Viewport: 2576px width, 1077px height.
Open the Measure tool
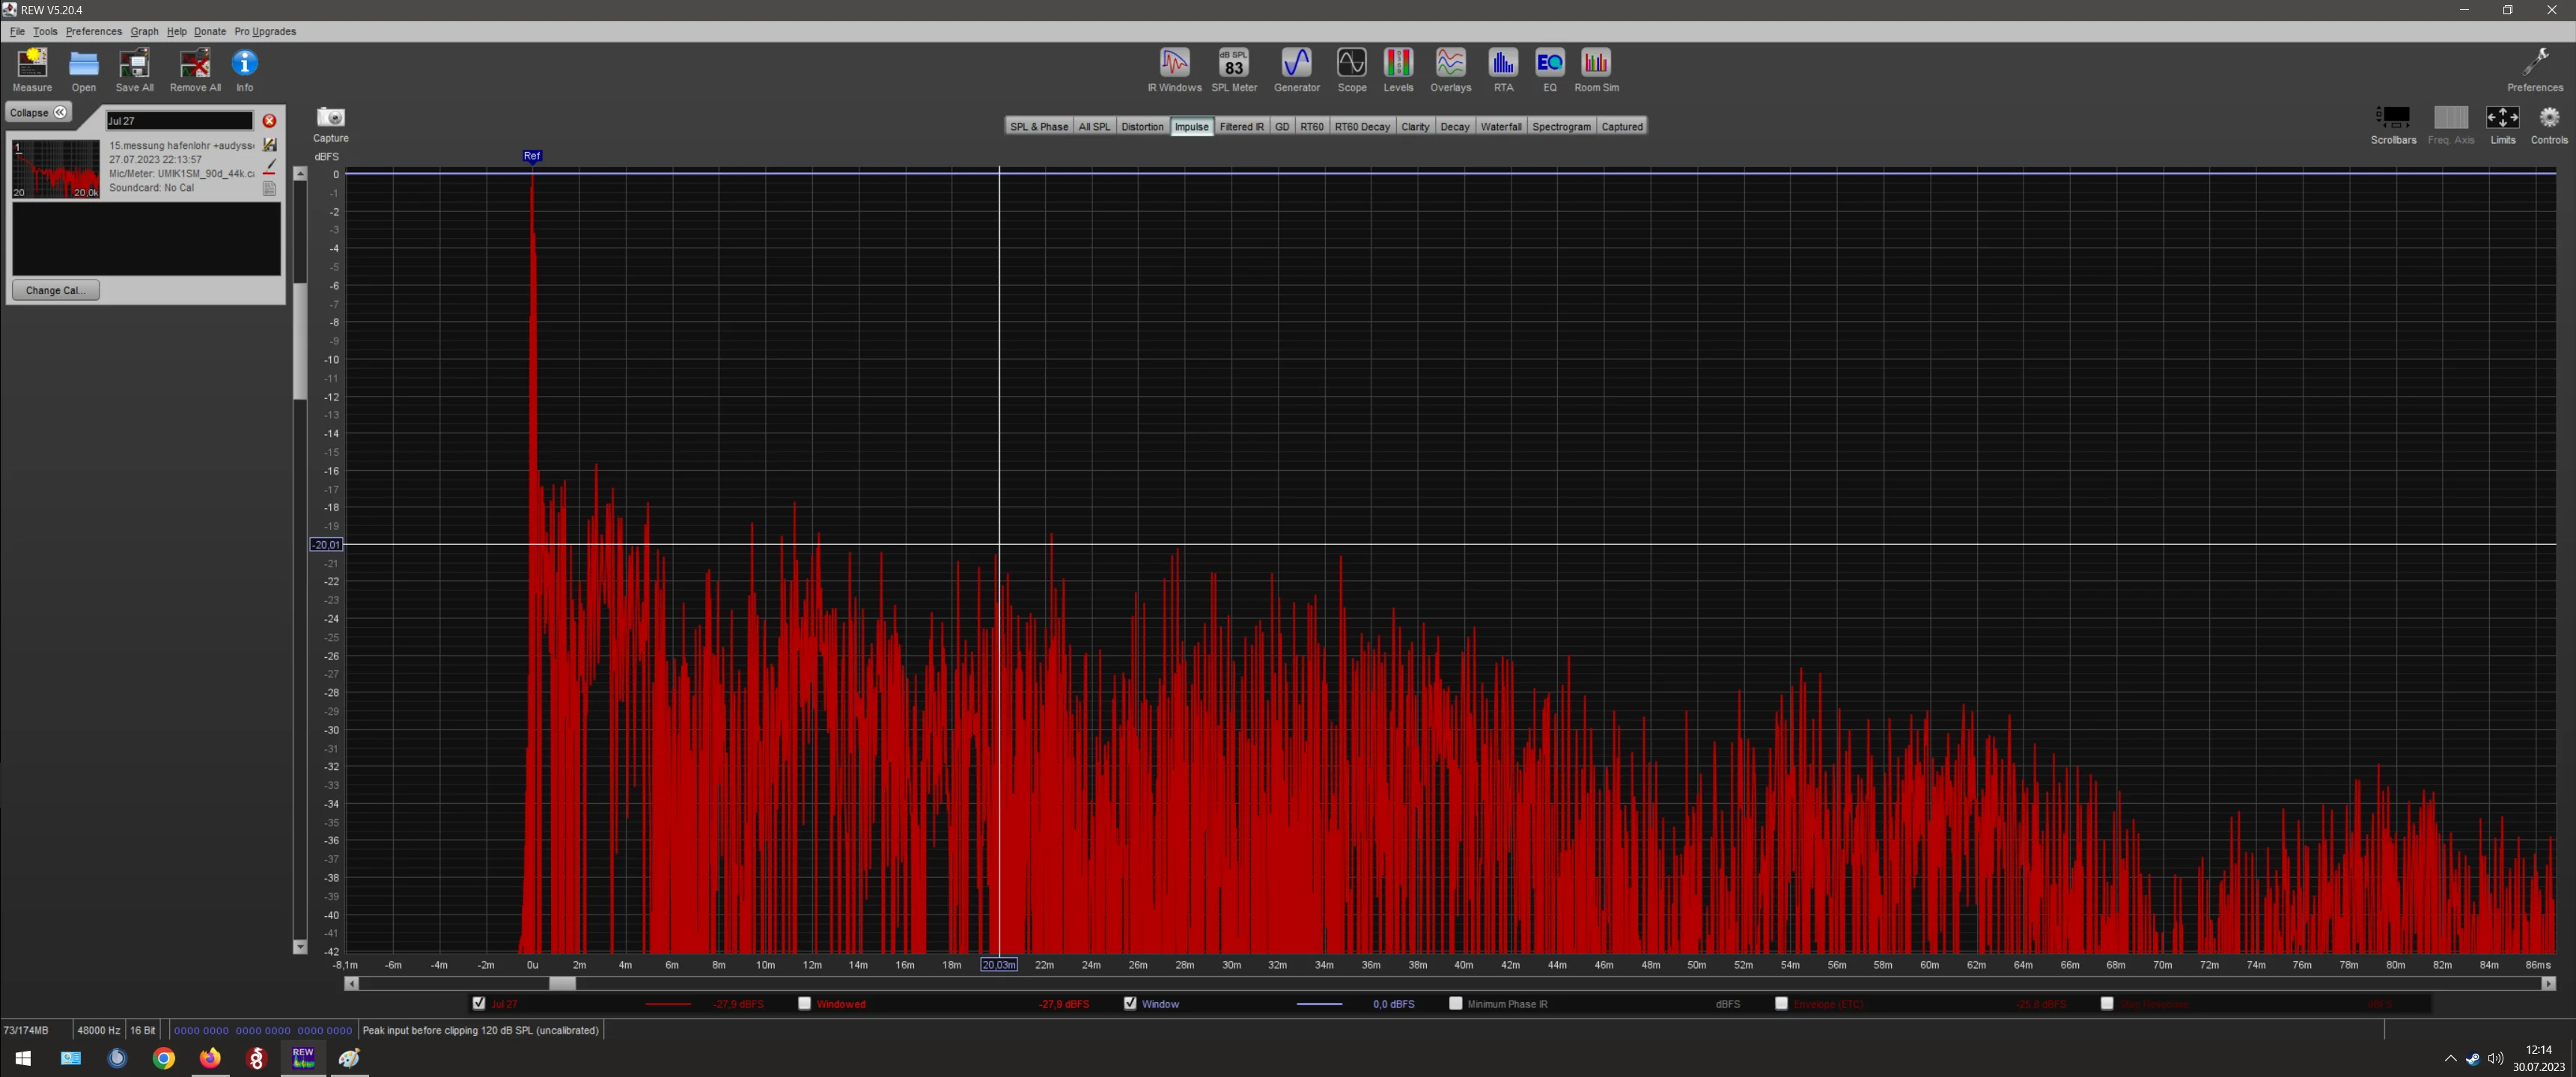pos(32,70)
